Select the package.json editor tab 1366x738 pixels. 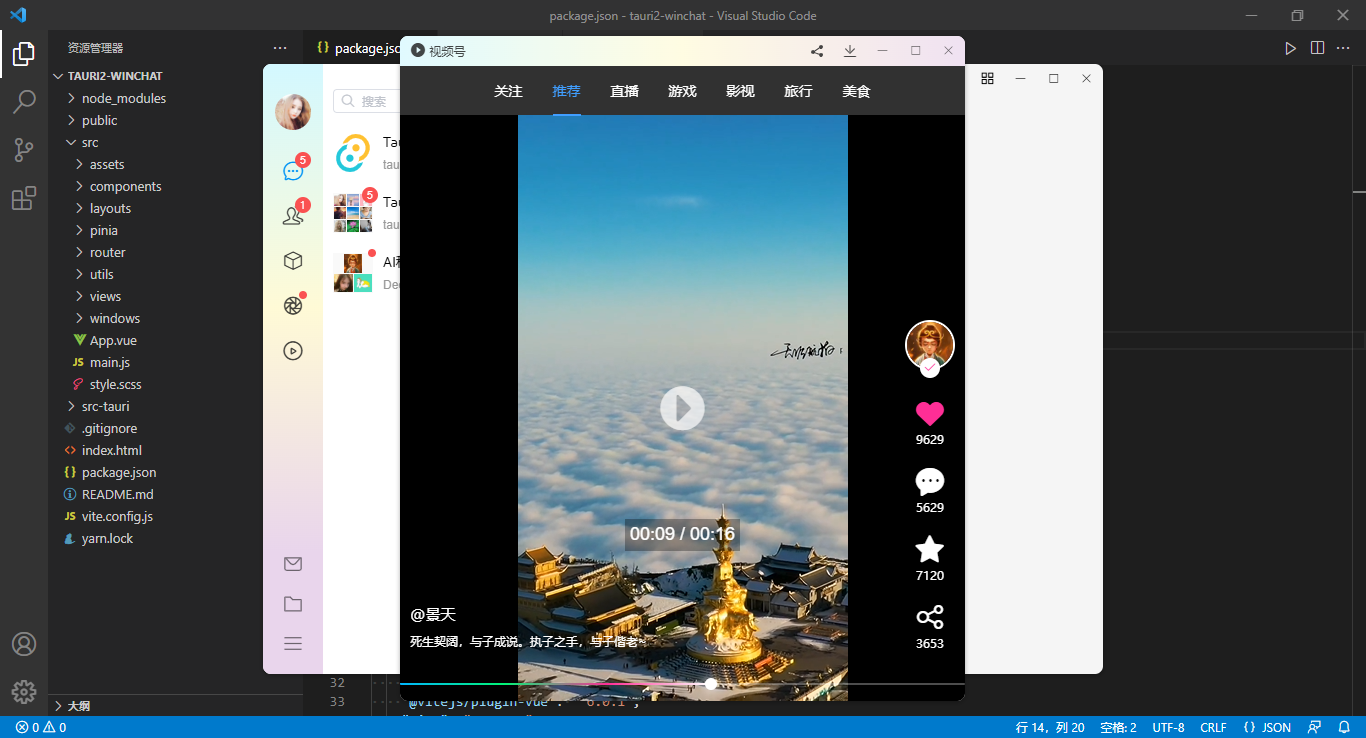click(361, 46)
